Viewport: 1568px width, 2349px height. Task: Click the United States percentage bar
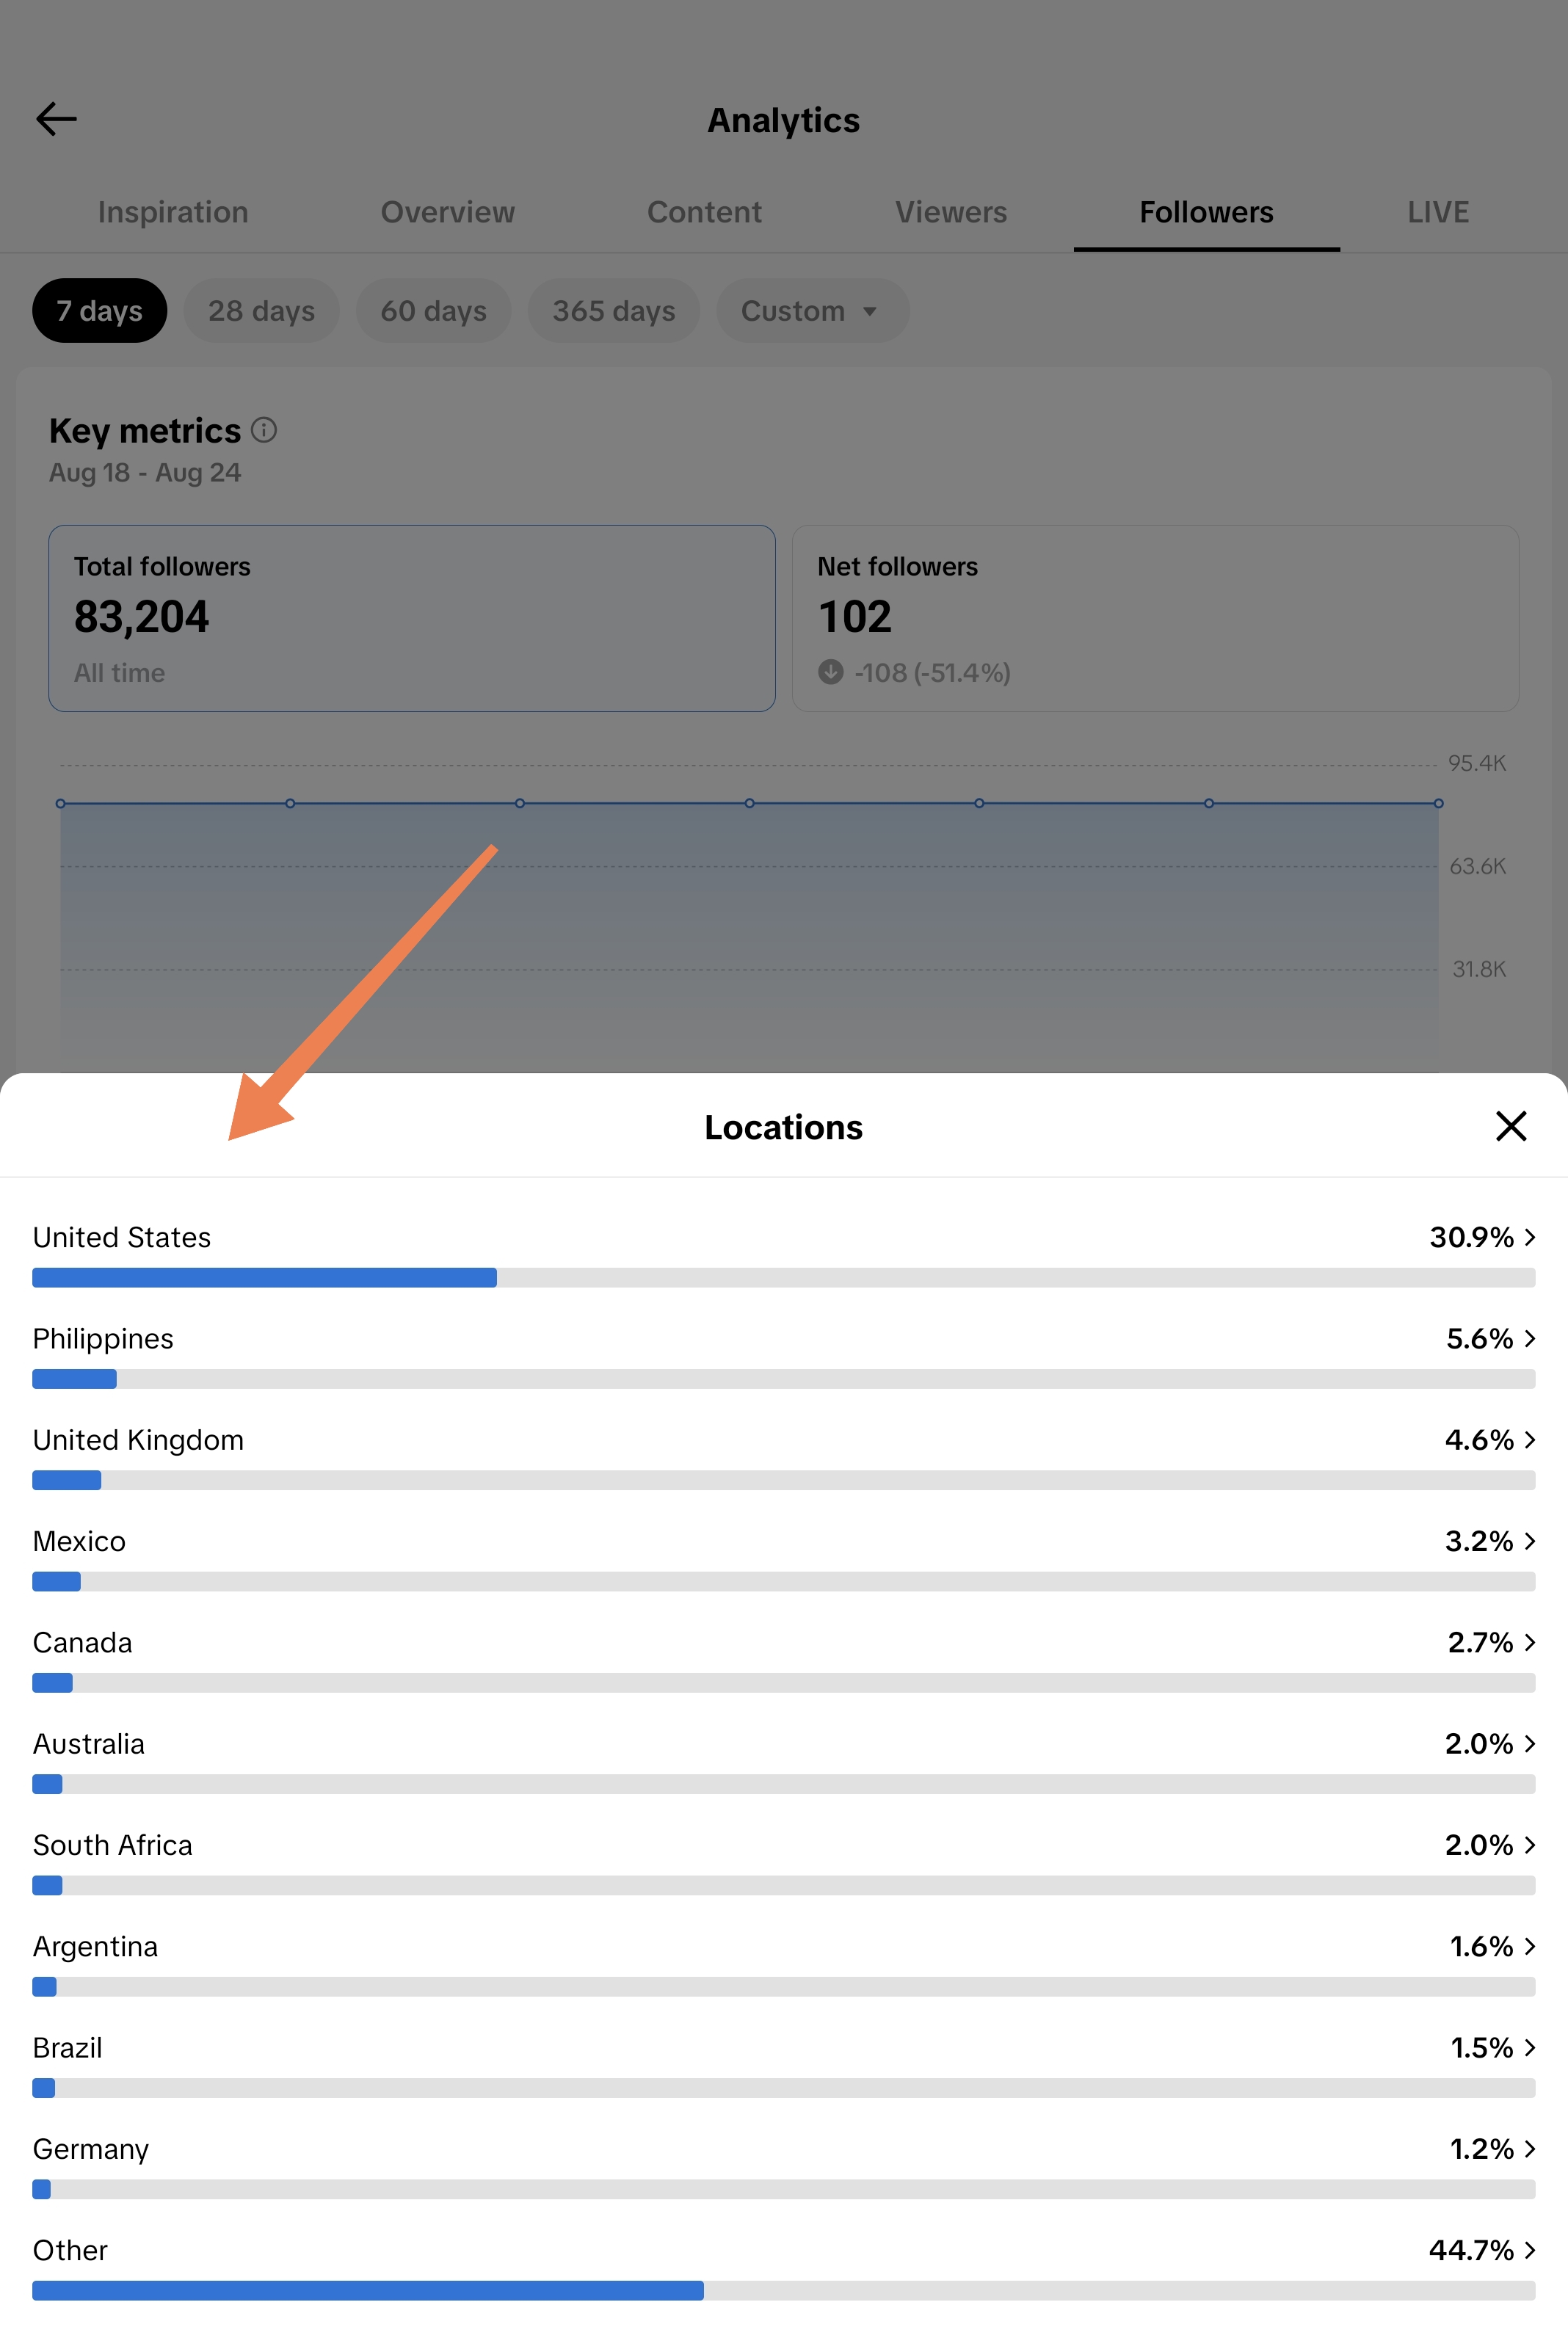click(x=783, y=1277)
